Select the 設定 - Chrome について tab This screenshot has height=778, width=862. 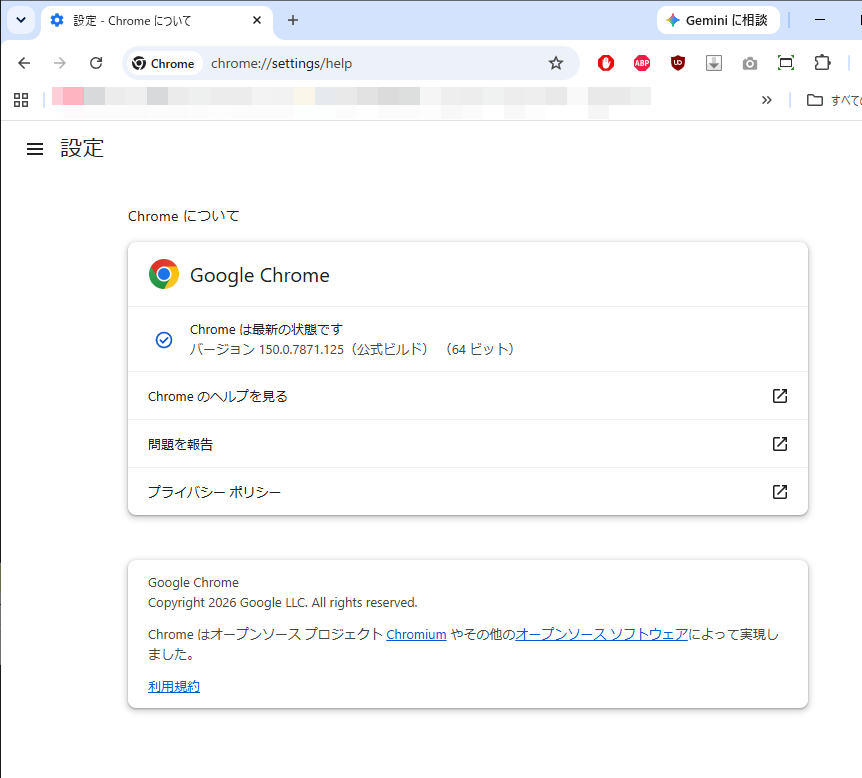click(157, 21)
